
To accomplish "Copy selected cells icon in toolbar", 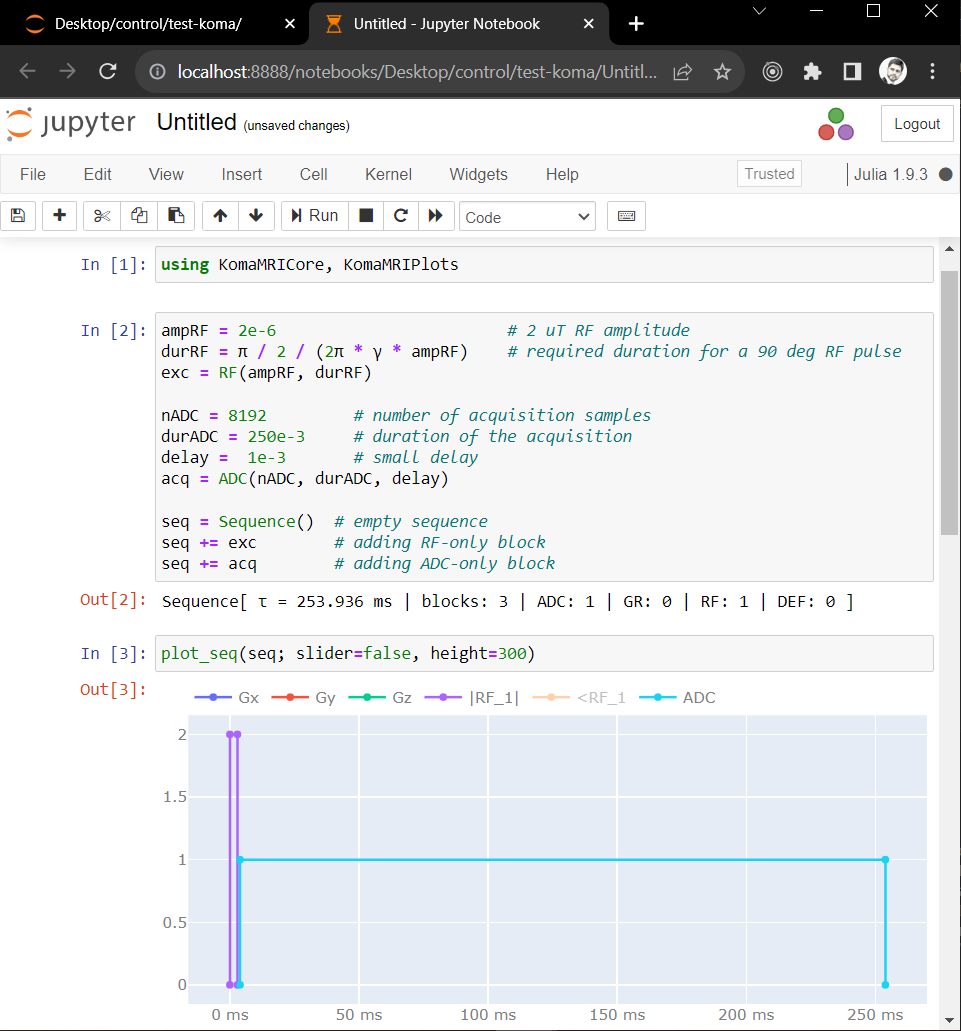I will pos(139,216).
